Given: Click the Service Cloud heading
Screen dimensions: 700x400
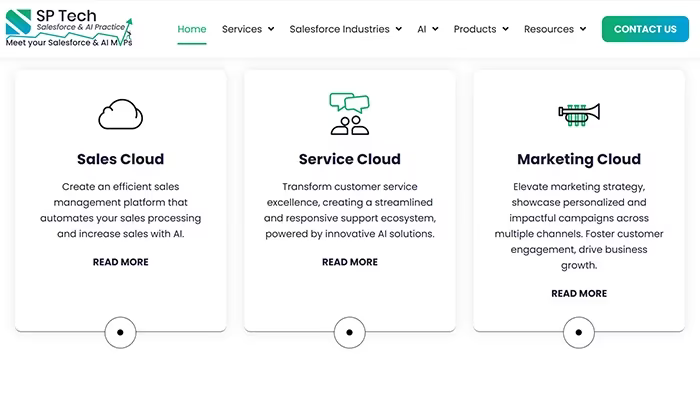Looking at the screenshot, I should 350,159.
